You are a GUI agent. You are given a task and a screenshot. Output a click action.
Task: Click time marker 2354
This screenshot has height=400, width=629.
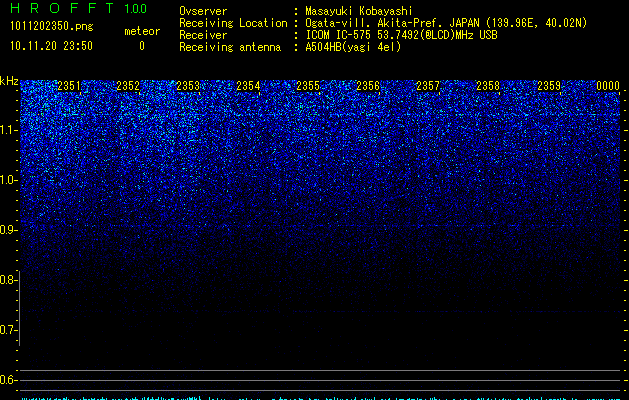click(248, 86)
